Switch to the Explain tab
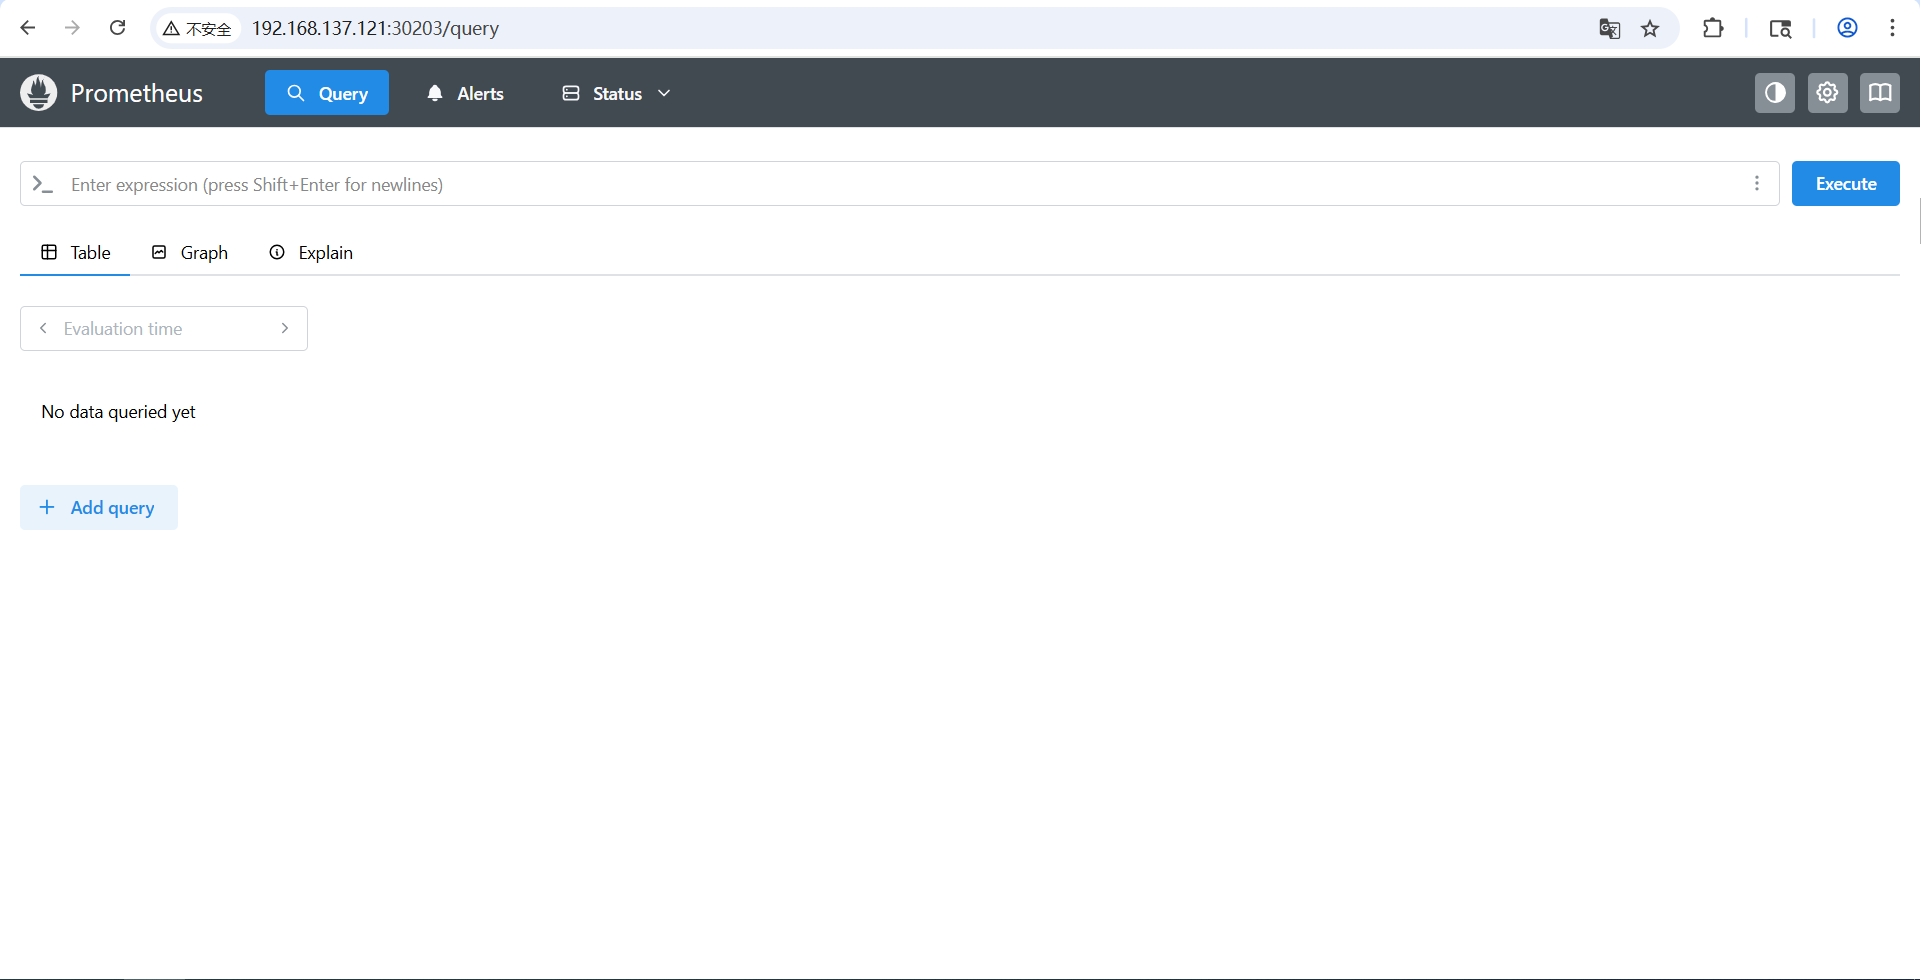The height and width of the screenshot is (980, 1921). pos(311,253)
